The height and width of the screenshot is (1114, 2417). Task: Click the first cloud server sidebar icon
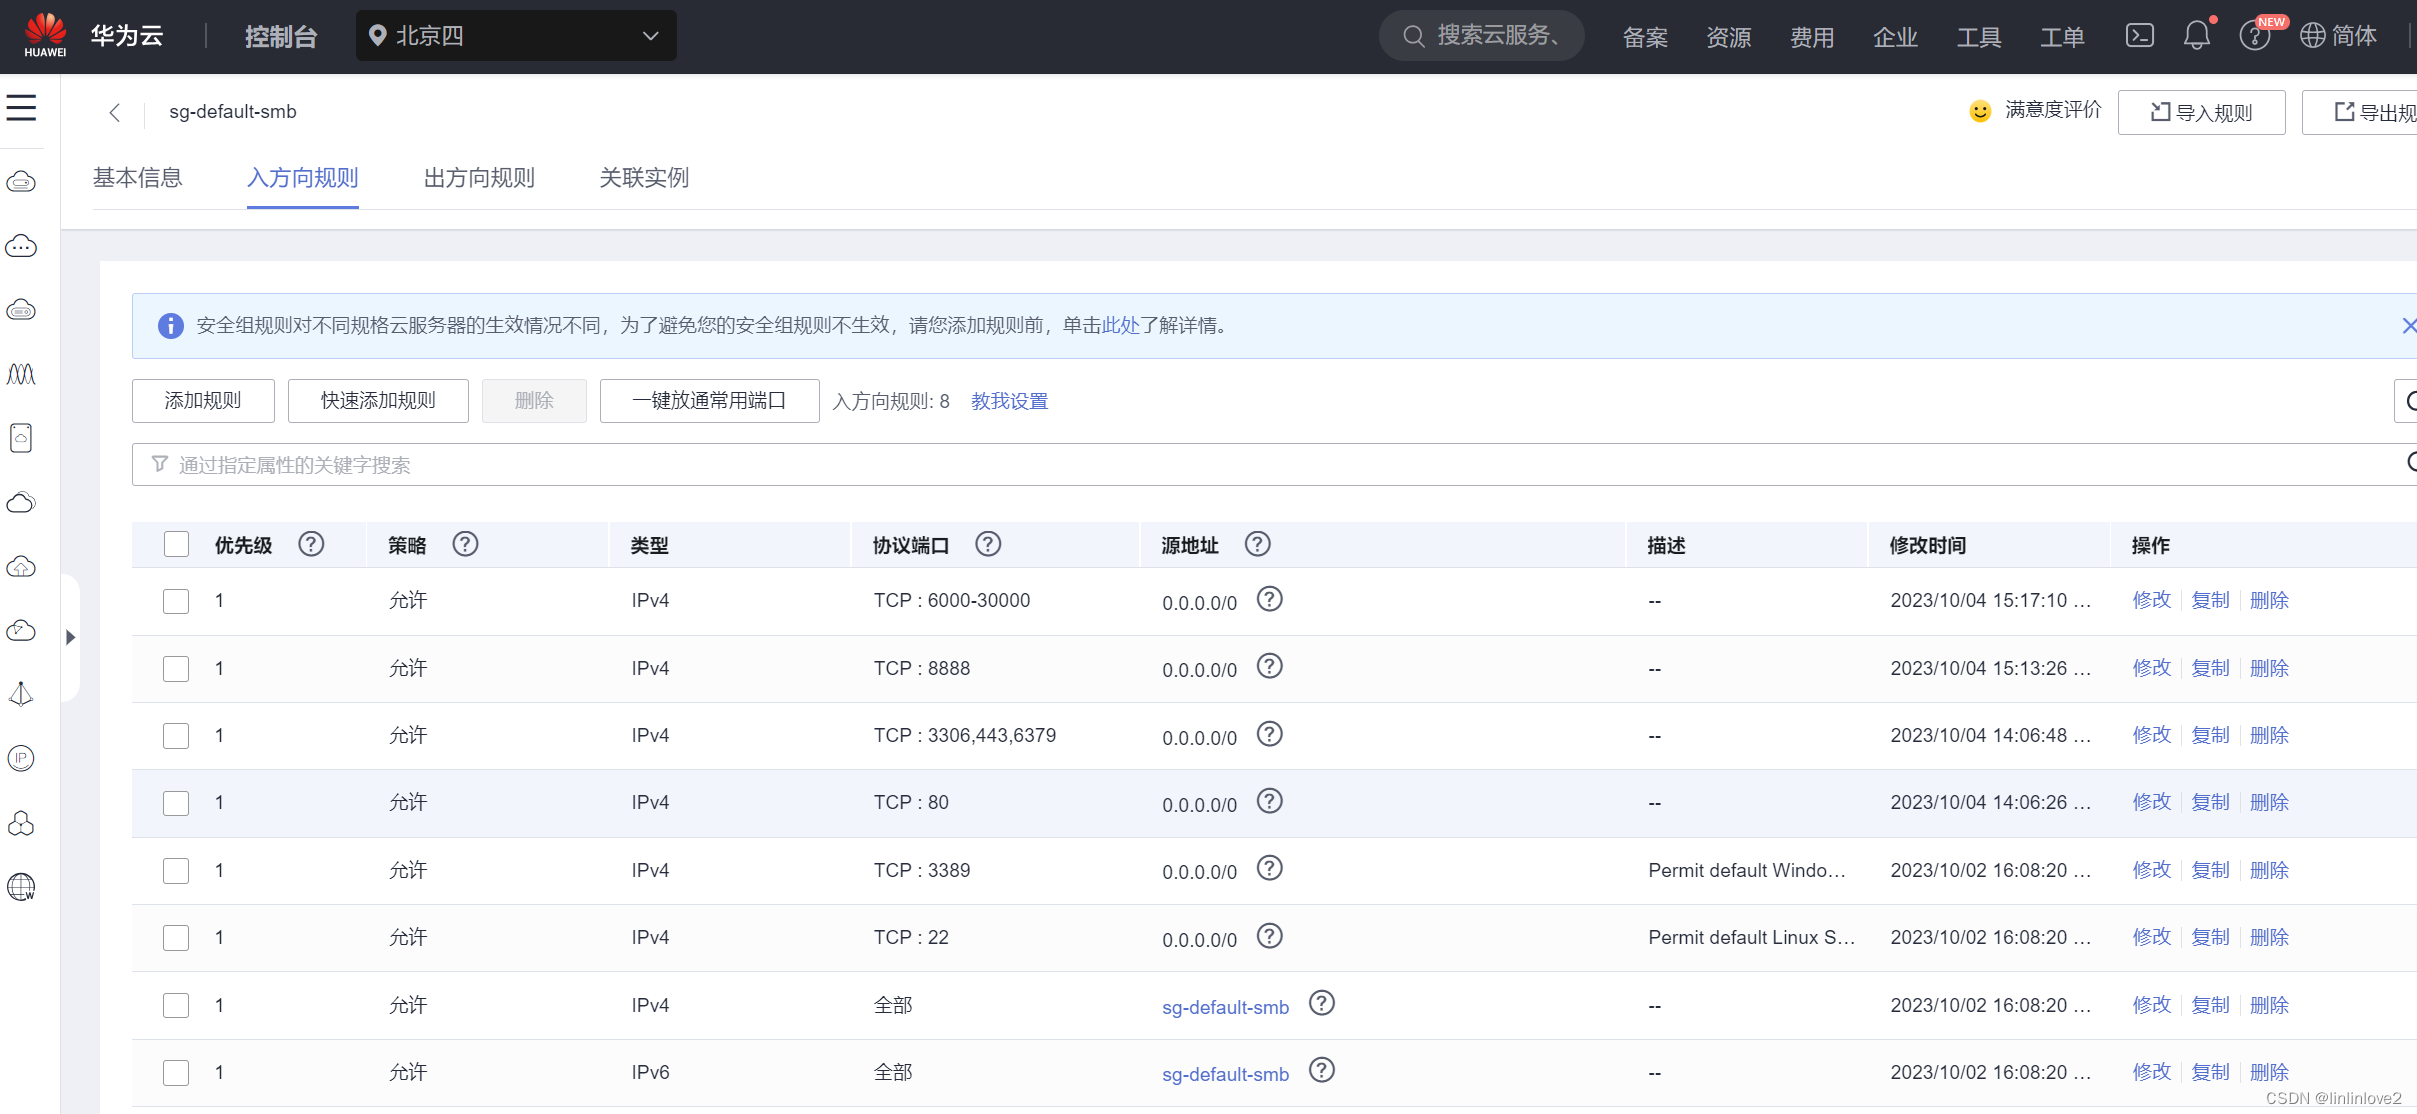21,182
